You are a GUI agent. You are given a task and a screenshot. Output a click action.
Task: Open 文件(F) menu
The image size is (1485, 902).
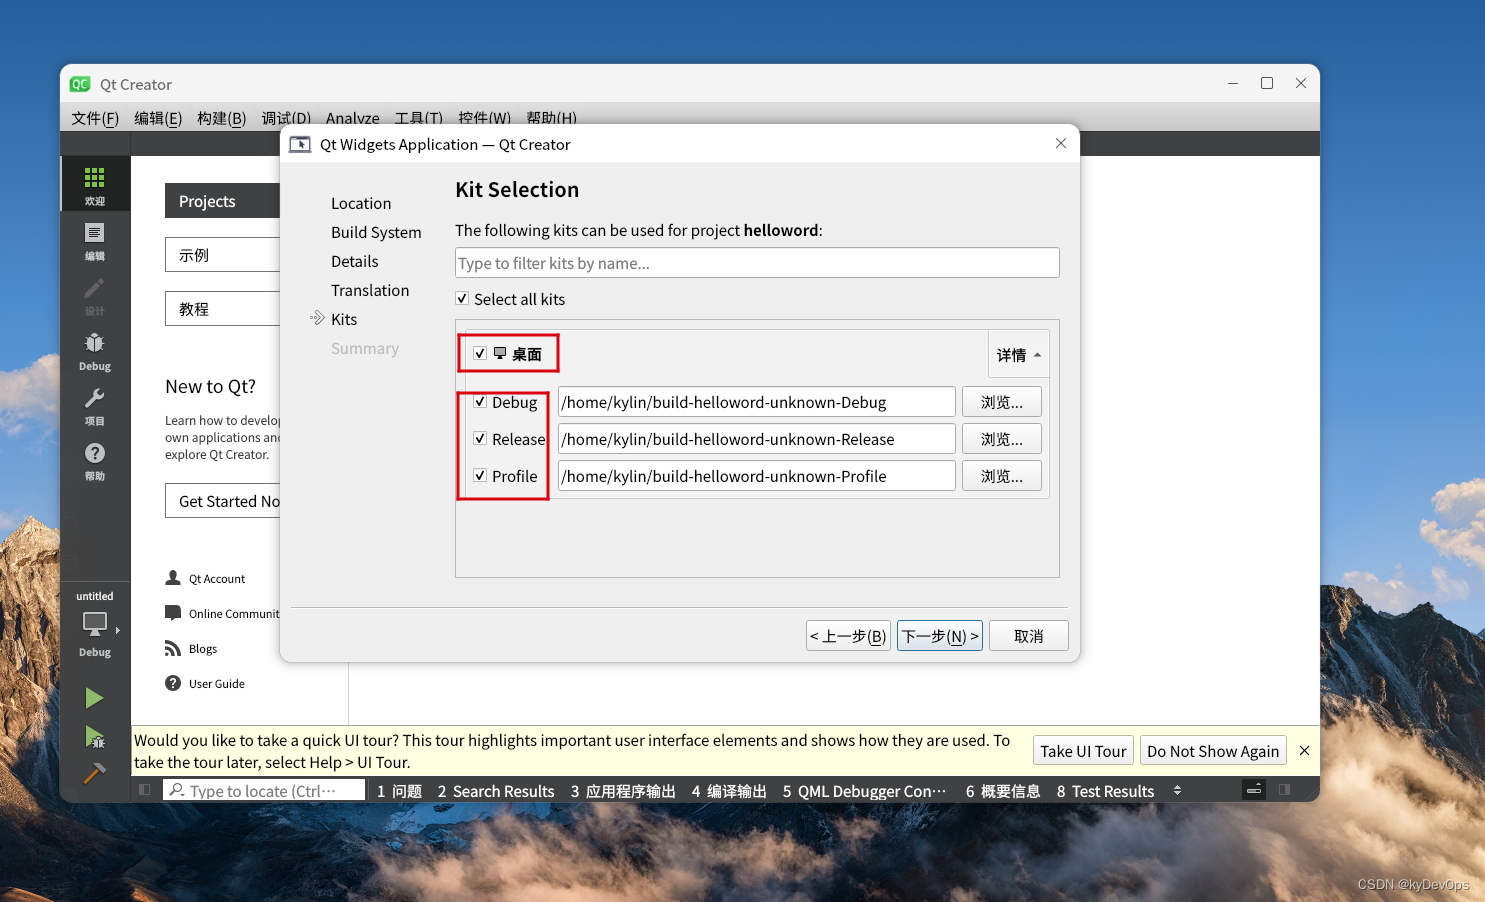95,118
